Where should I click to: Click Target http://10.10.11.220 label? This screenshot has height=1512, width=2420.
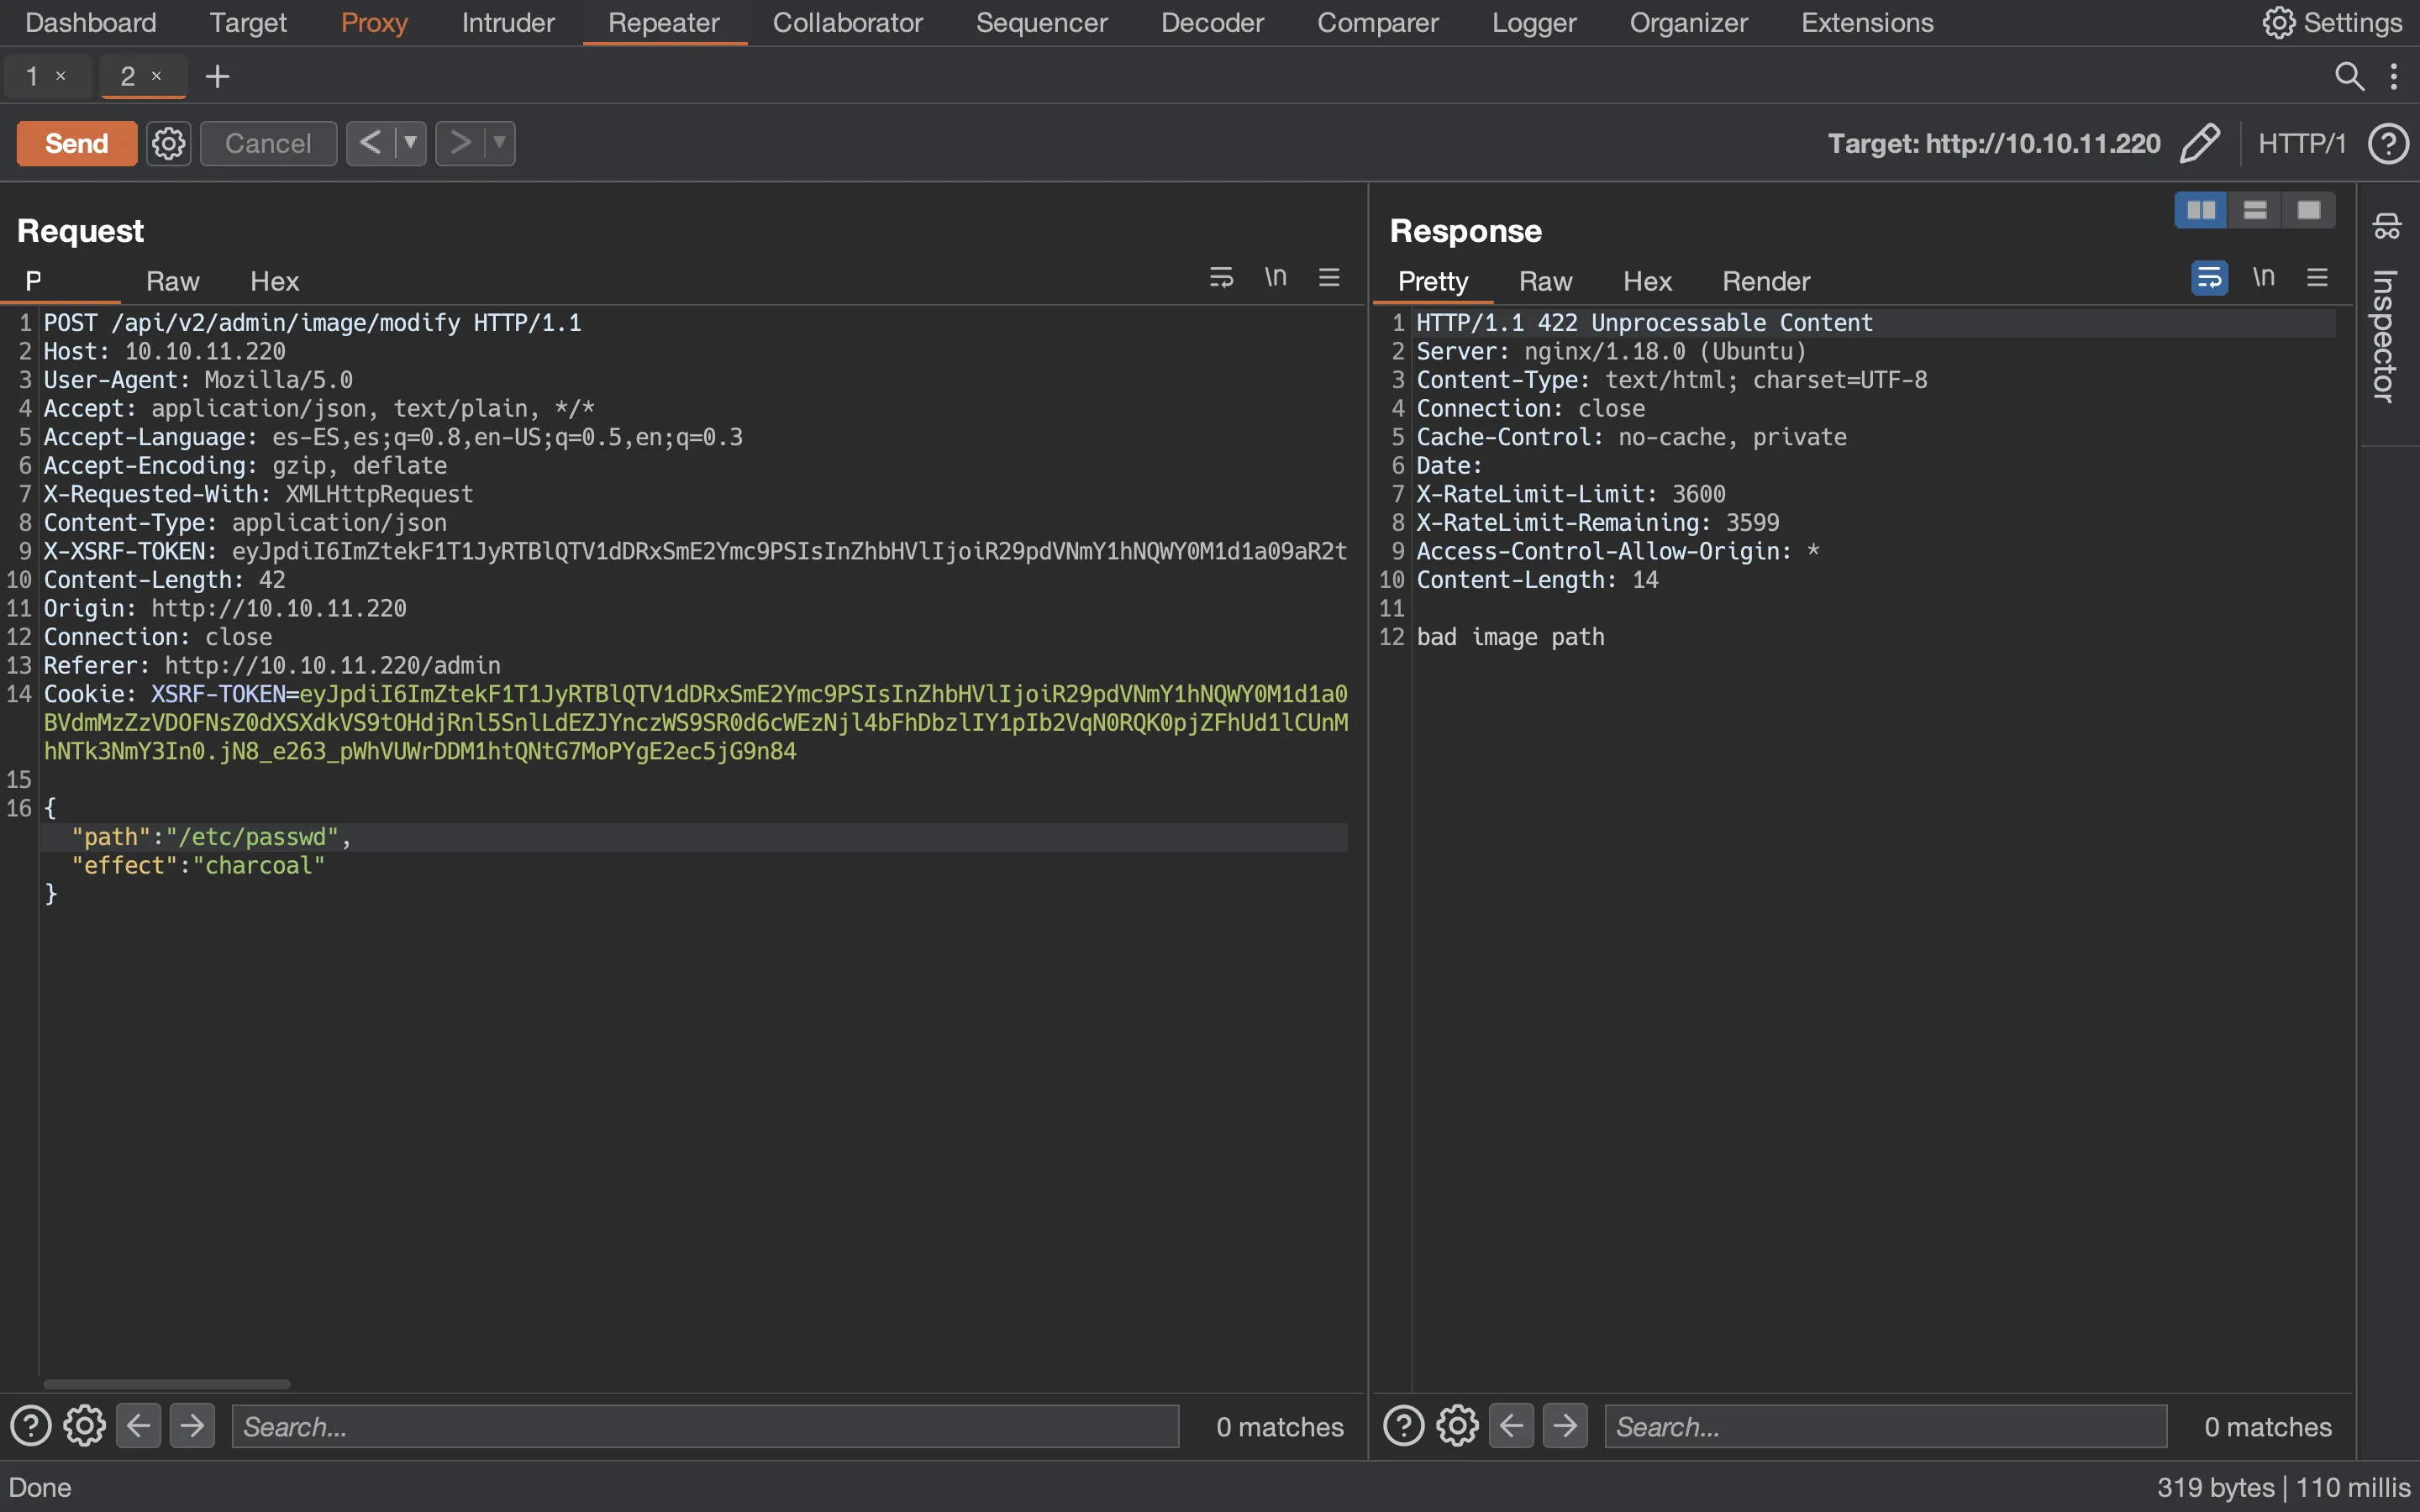(1994, 143)
